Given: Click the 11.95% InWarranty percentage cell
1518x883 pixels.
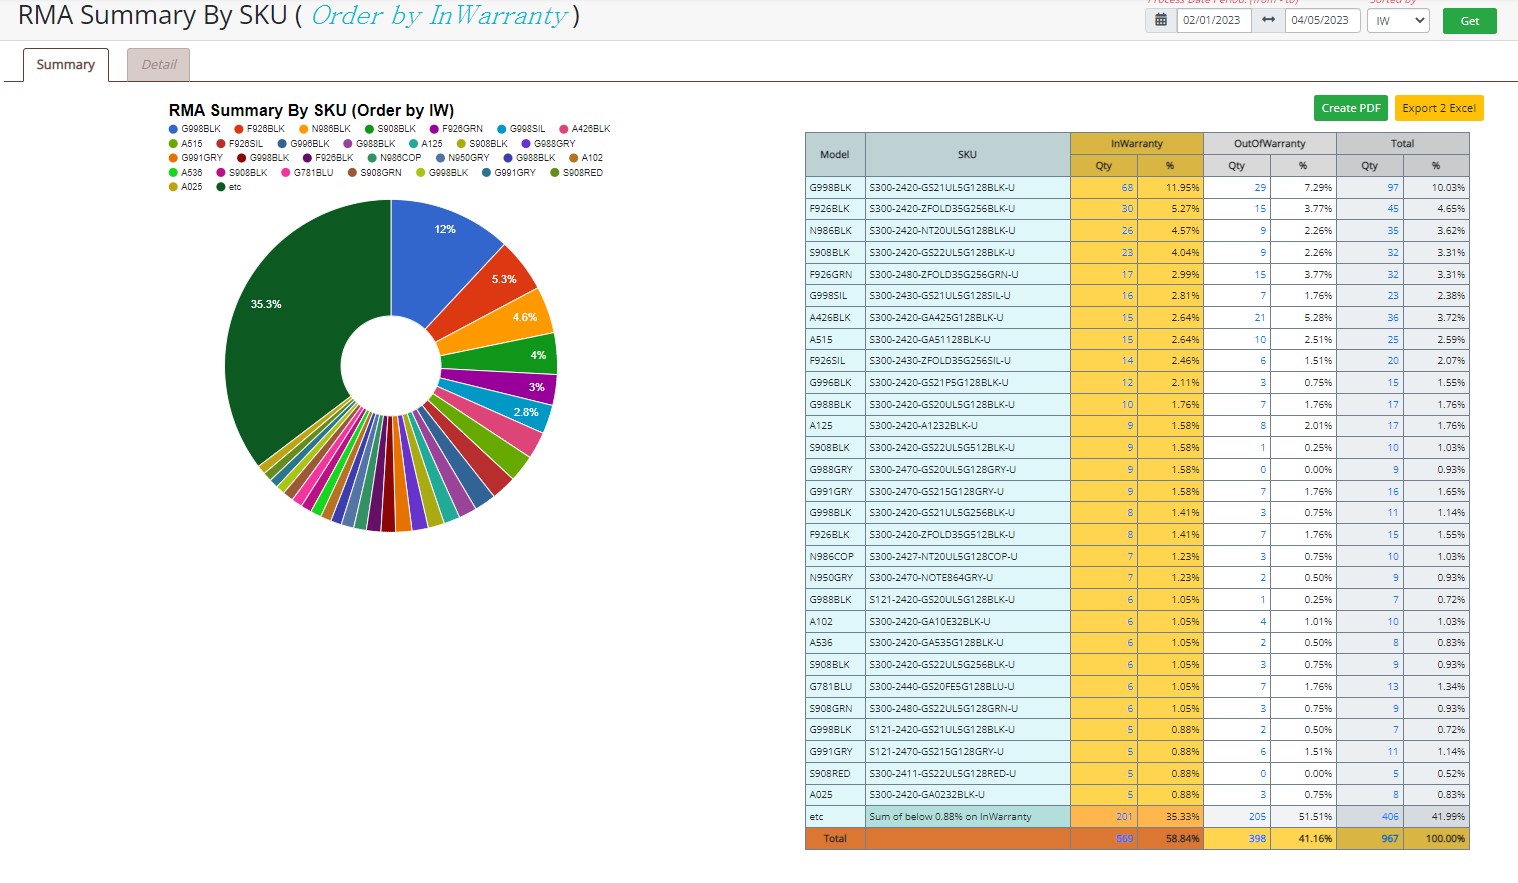Looking at the screenshot, I should pyautogui.click(x=1170, y=187).
